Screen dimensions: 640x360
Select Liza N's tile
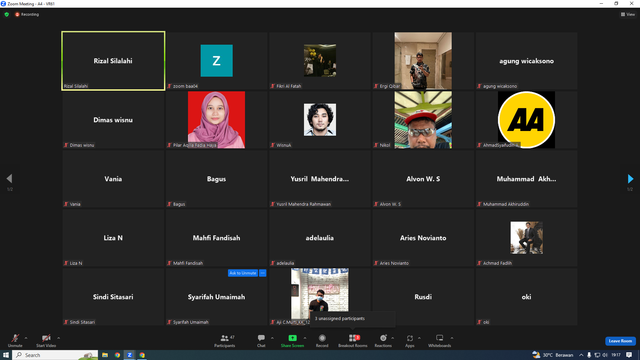113,238
